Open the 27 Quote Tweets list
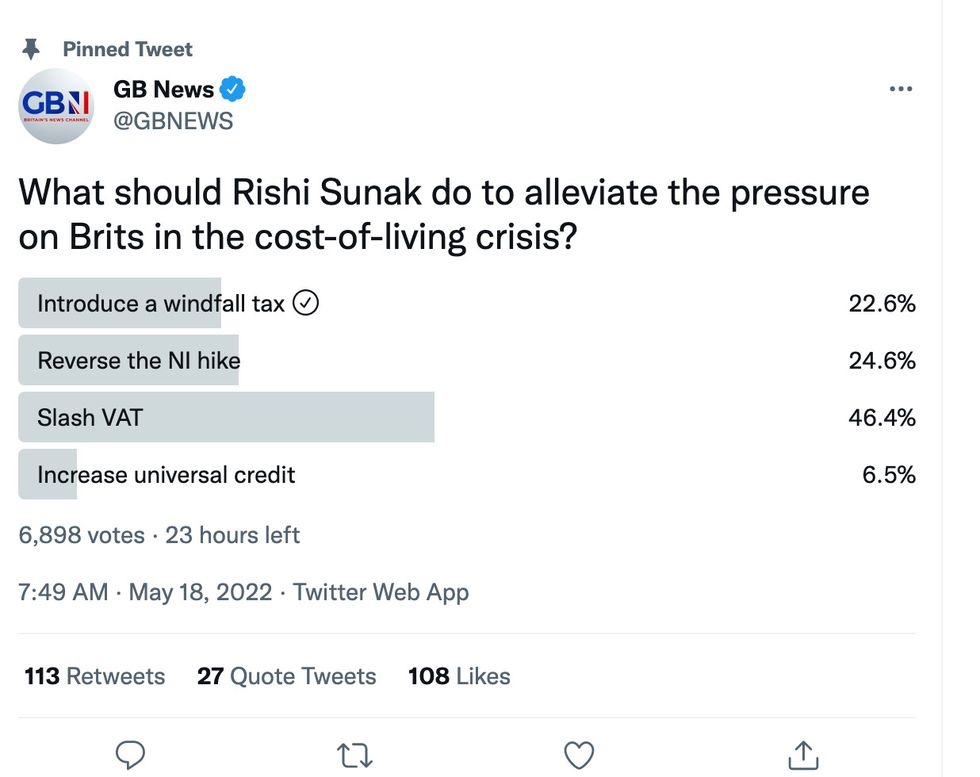 [286, 676]
